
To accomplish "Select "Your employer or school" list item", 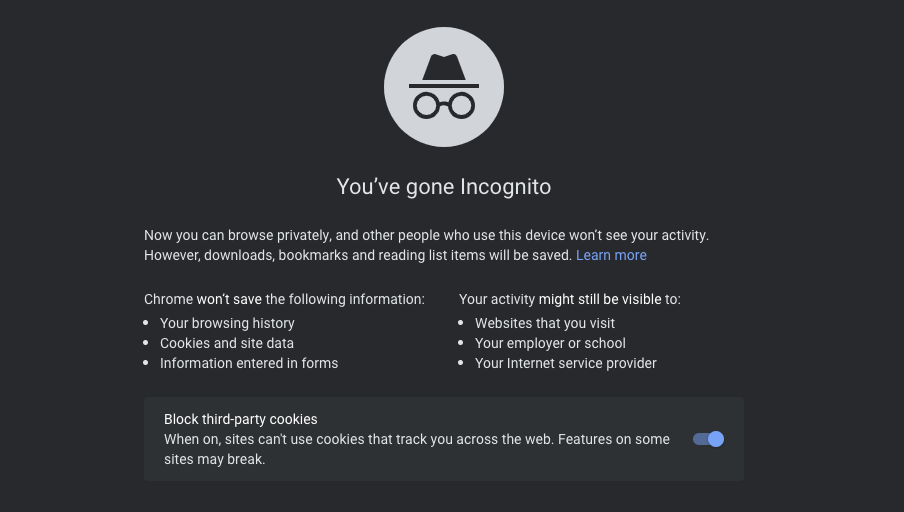I will coord(550,343).
